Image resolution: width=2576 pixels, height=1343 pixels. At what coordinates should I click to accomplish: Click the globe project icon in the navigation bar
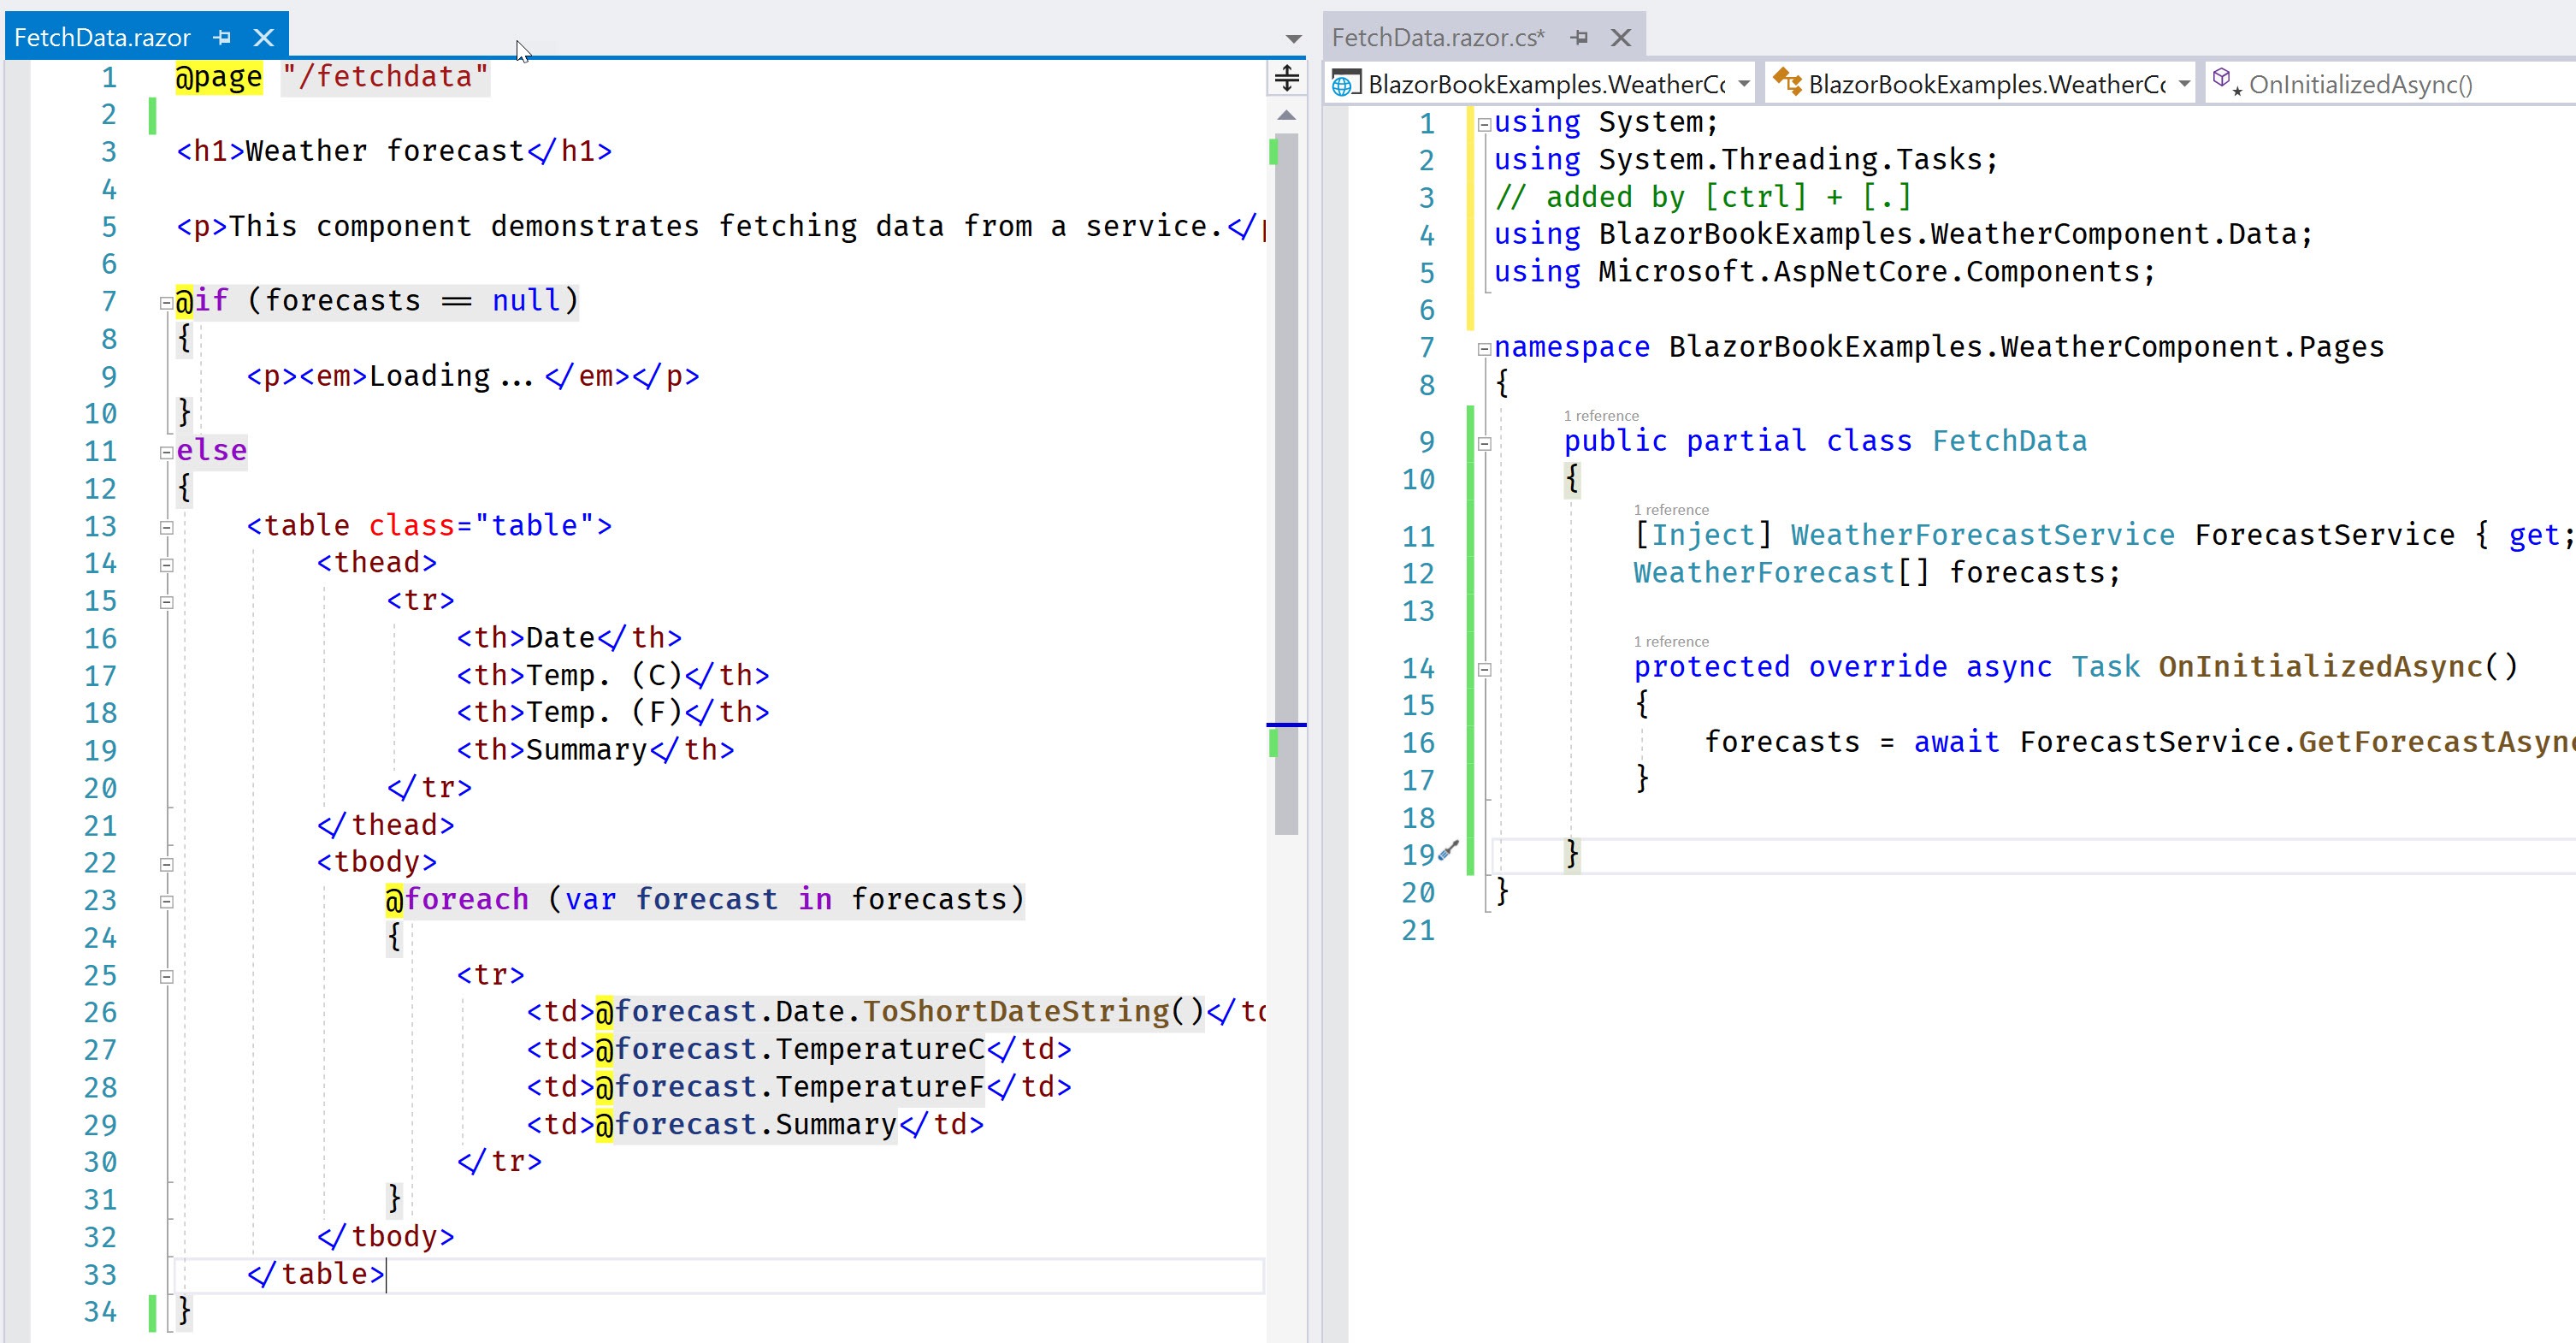1345,83
